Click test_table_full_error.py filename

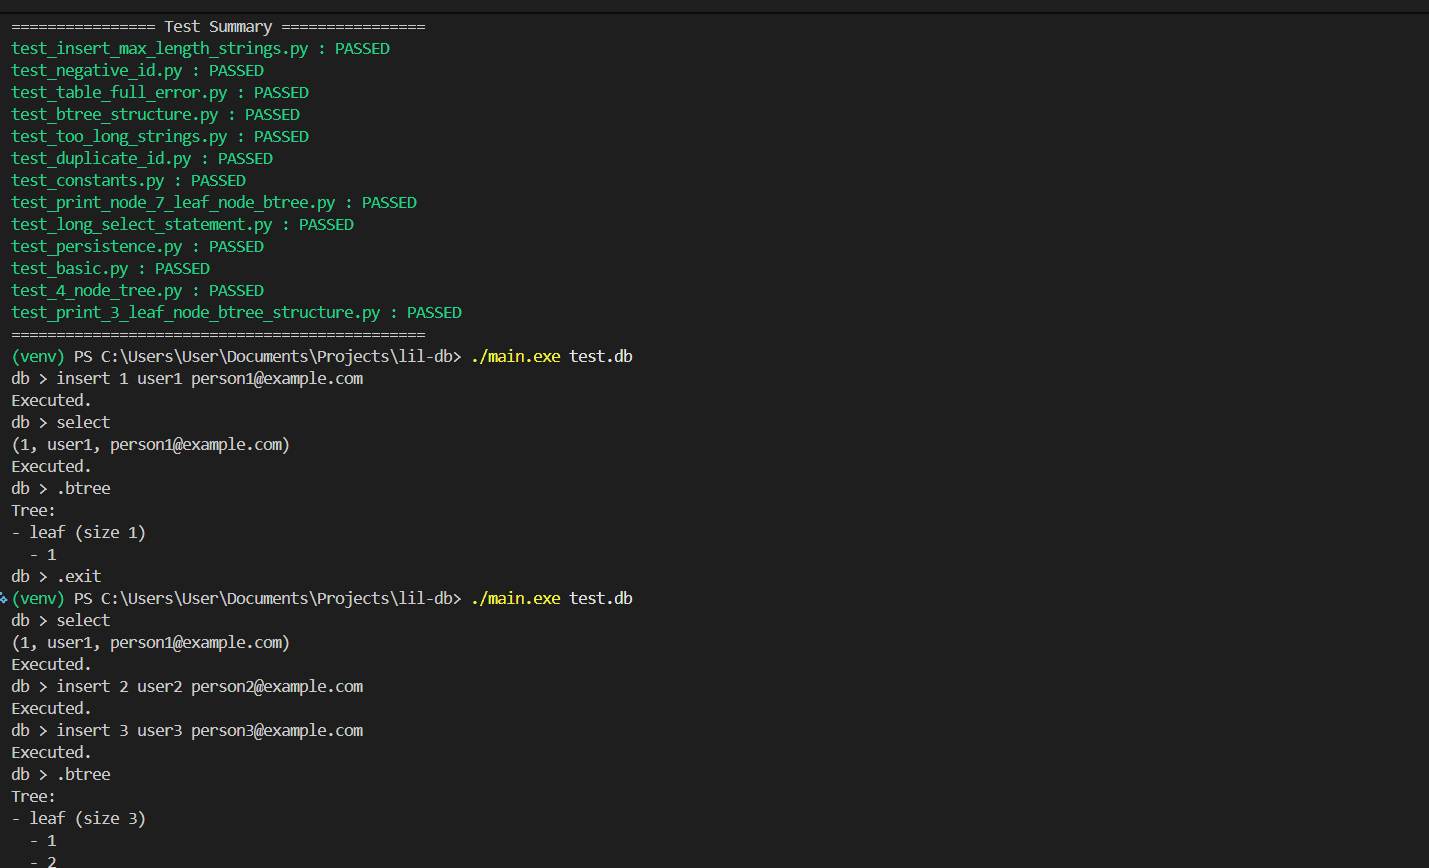(119, 93)
